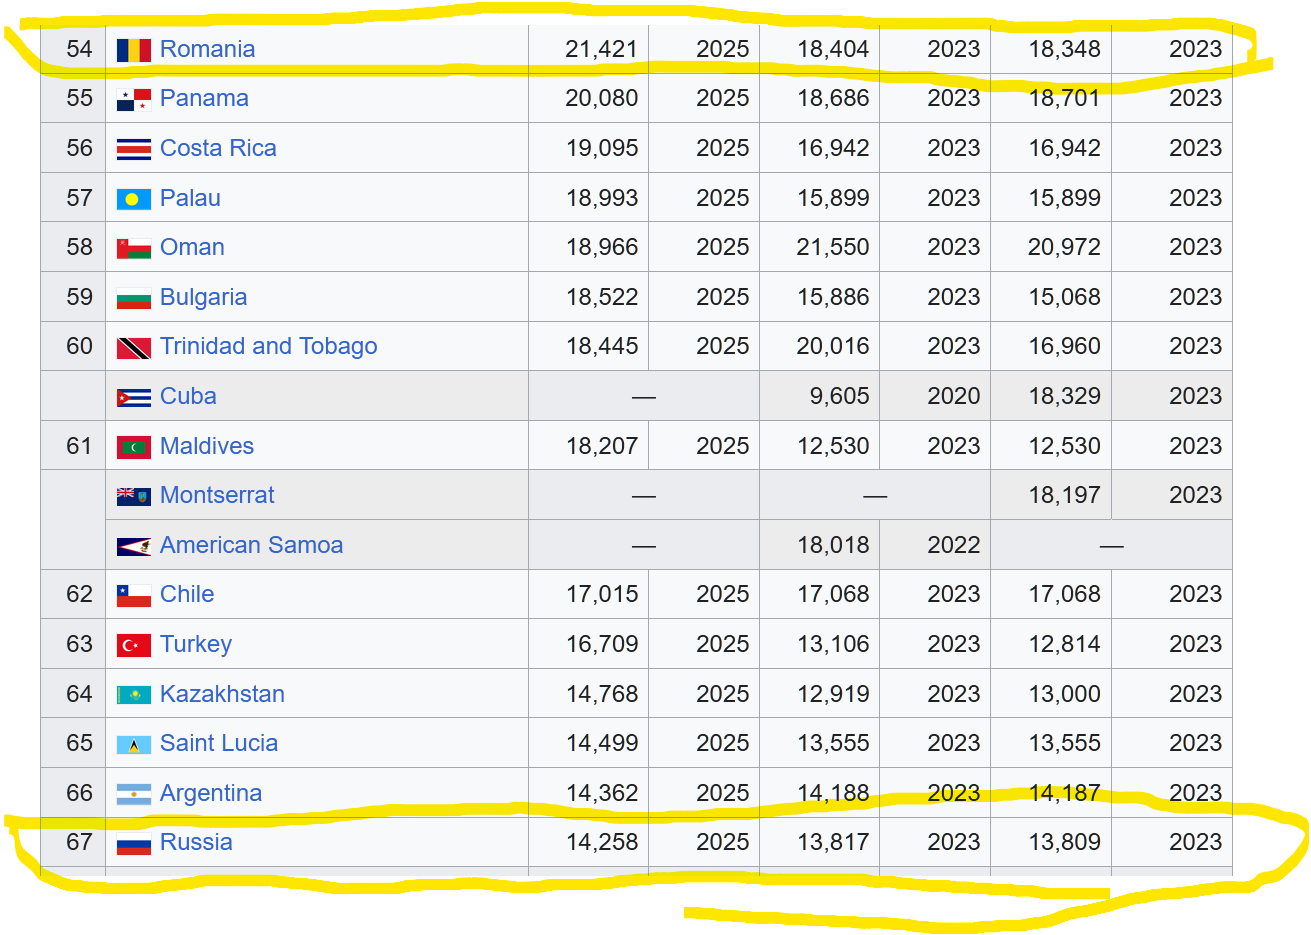Go to the Turkey link
This screenshot has width=1311, height=935.
pos(196,644)
